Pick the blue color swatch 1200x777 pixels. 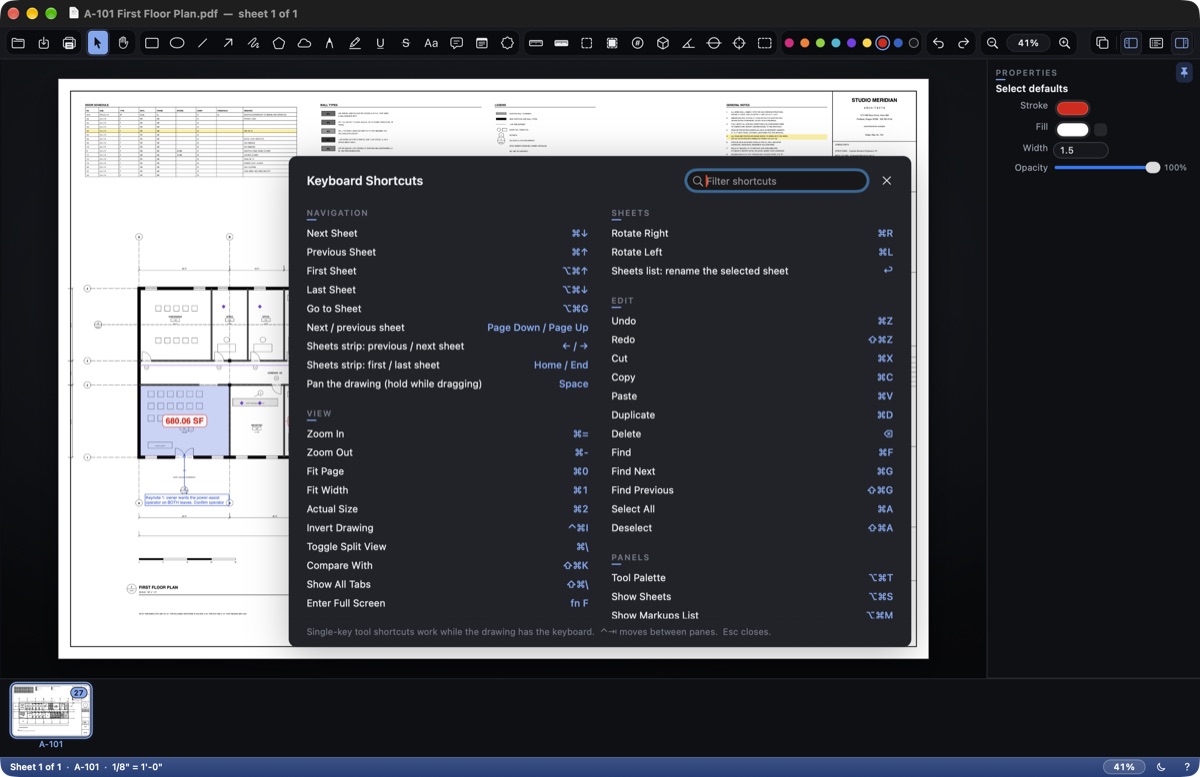(x=898, y=43)
